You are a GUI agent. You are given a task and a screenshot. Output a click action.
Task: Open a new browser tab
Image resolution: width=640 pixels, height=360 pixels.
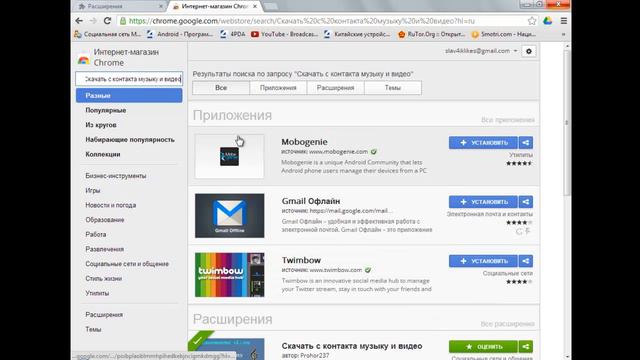coord(271,6)
